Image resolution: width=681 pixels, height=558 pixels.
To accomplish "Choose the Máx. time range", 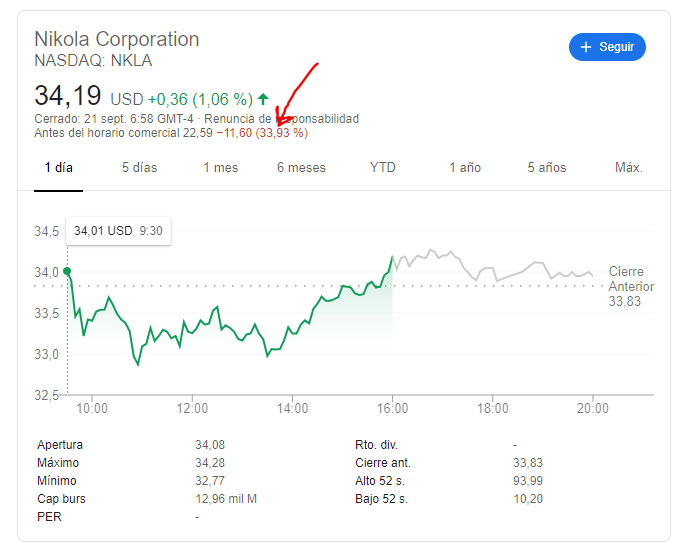I will [x=628, y=168].
